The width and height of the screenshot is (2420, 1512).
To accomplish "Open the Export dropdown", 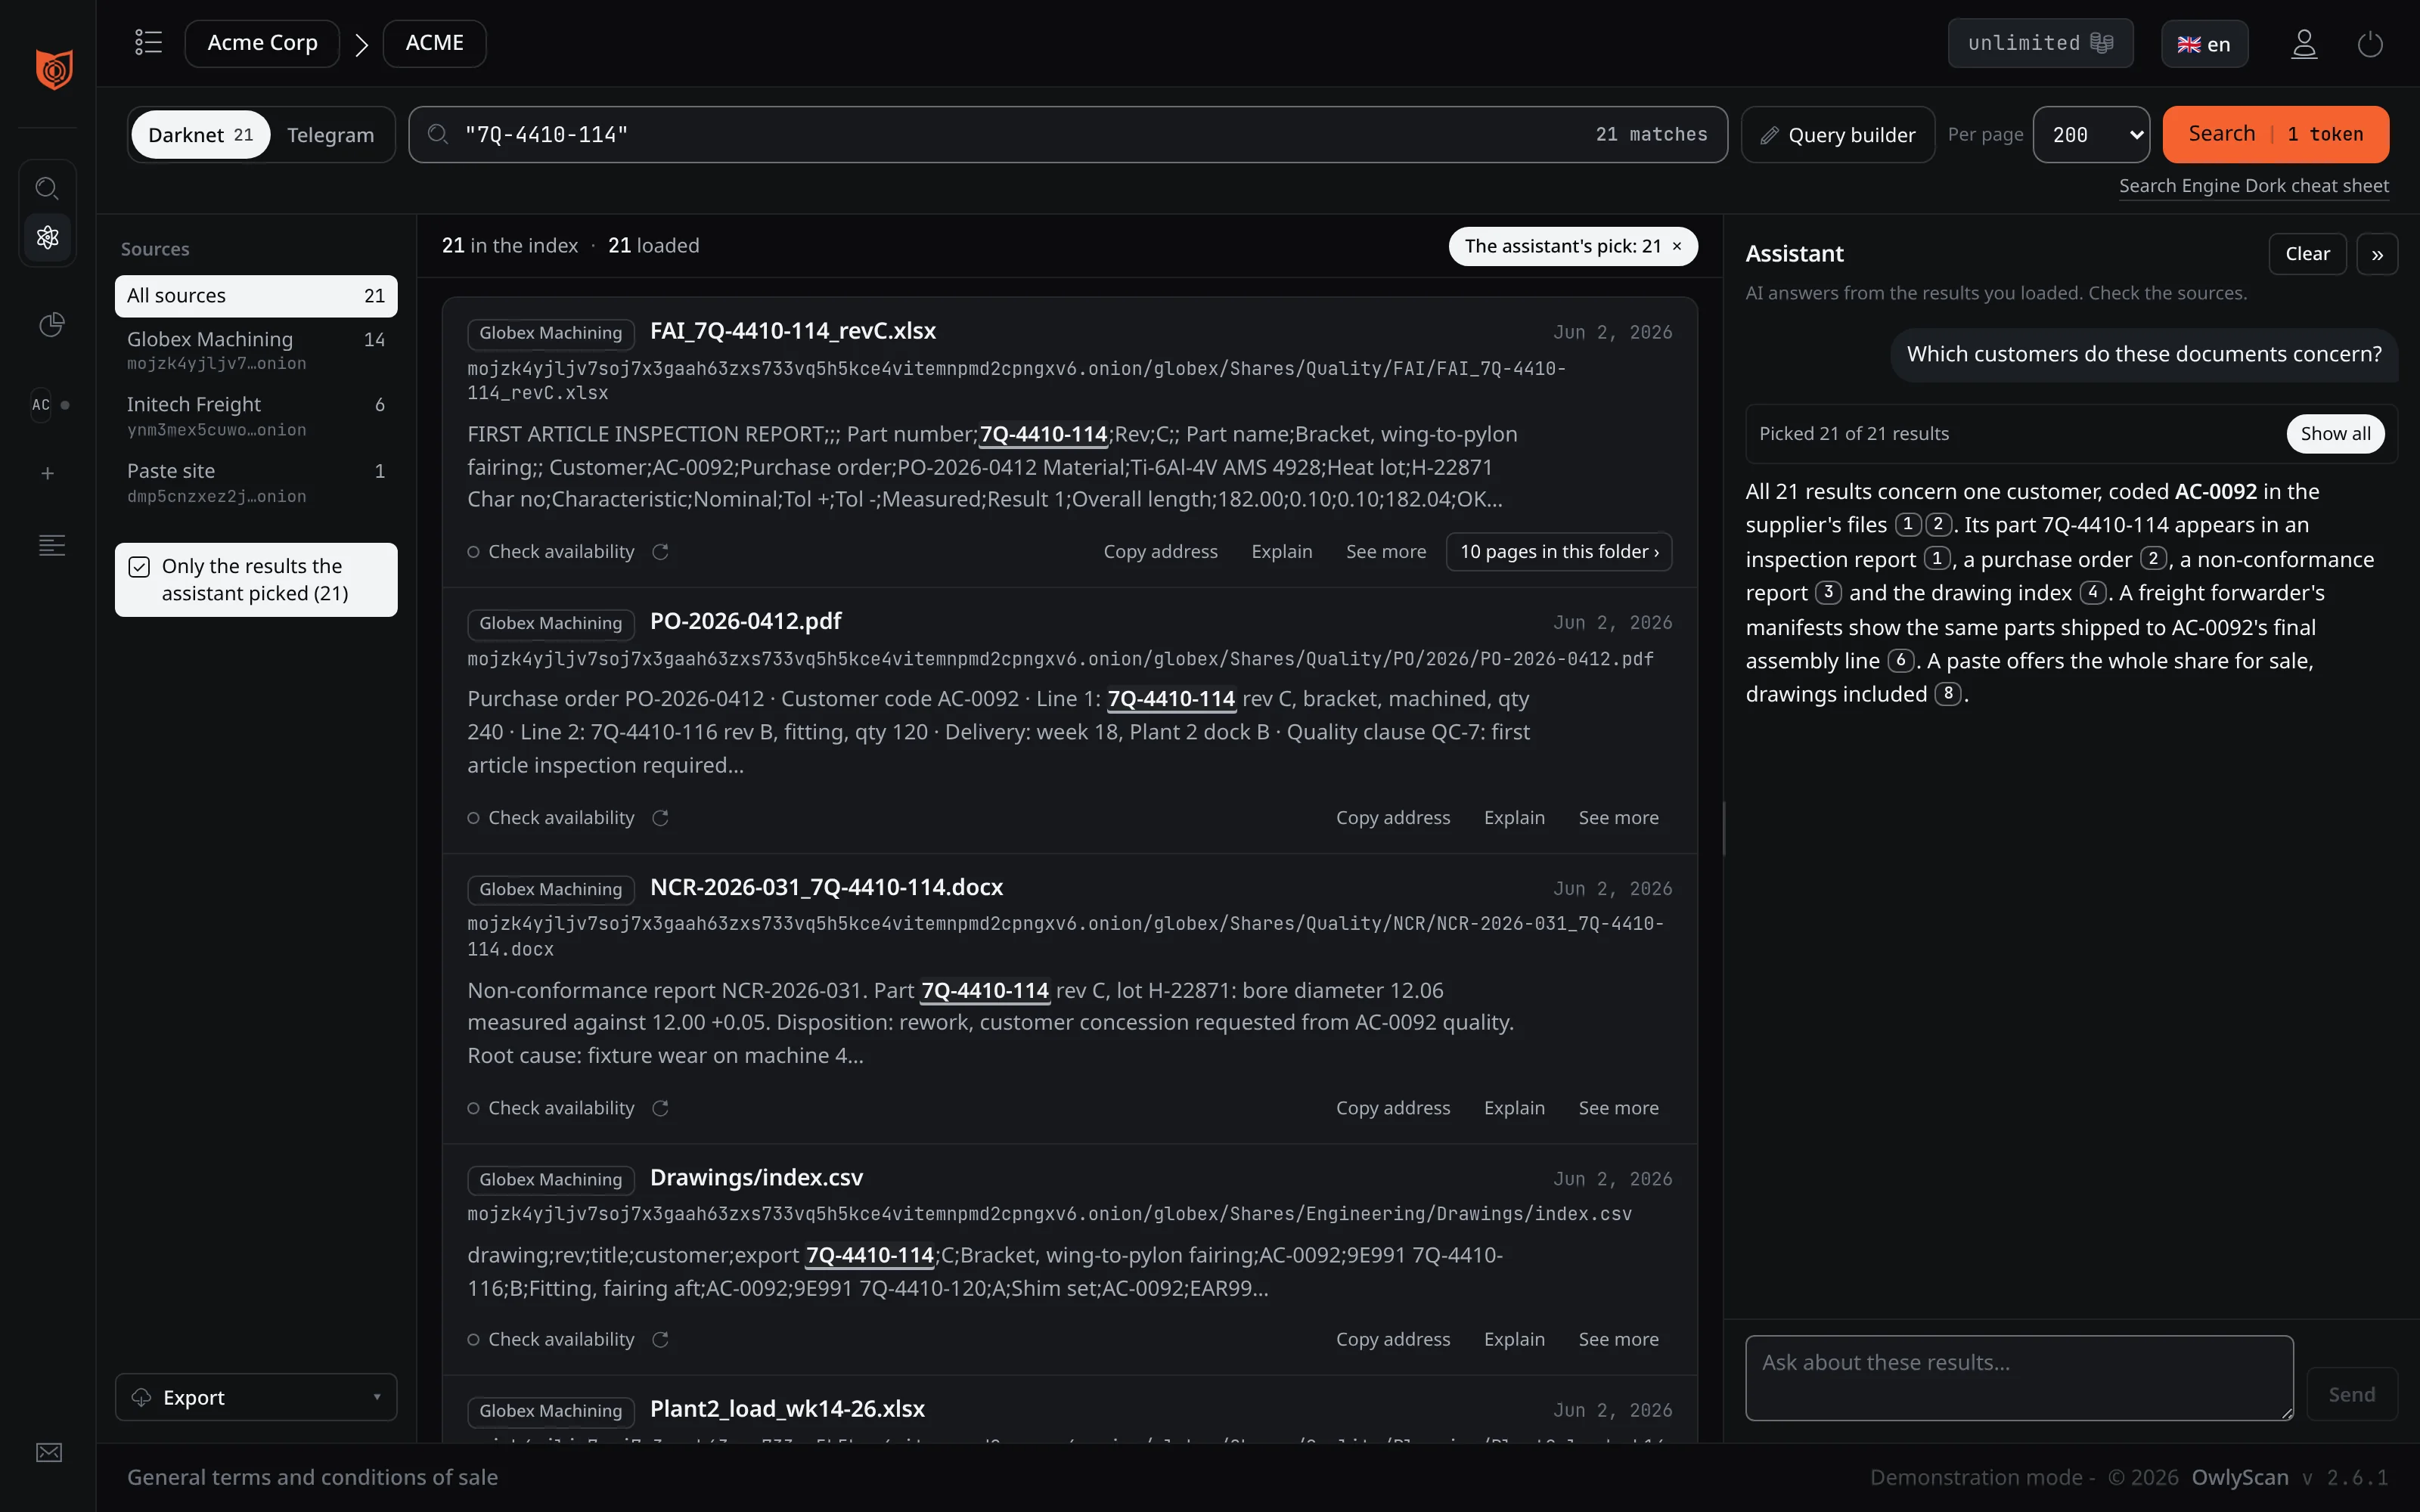I will pos(256,1397).
